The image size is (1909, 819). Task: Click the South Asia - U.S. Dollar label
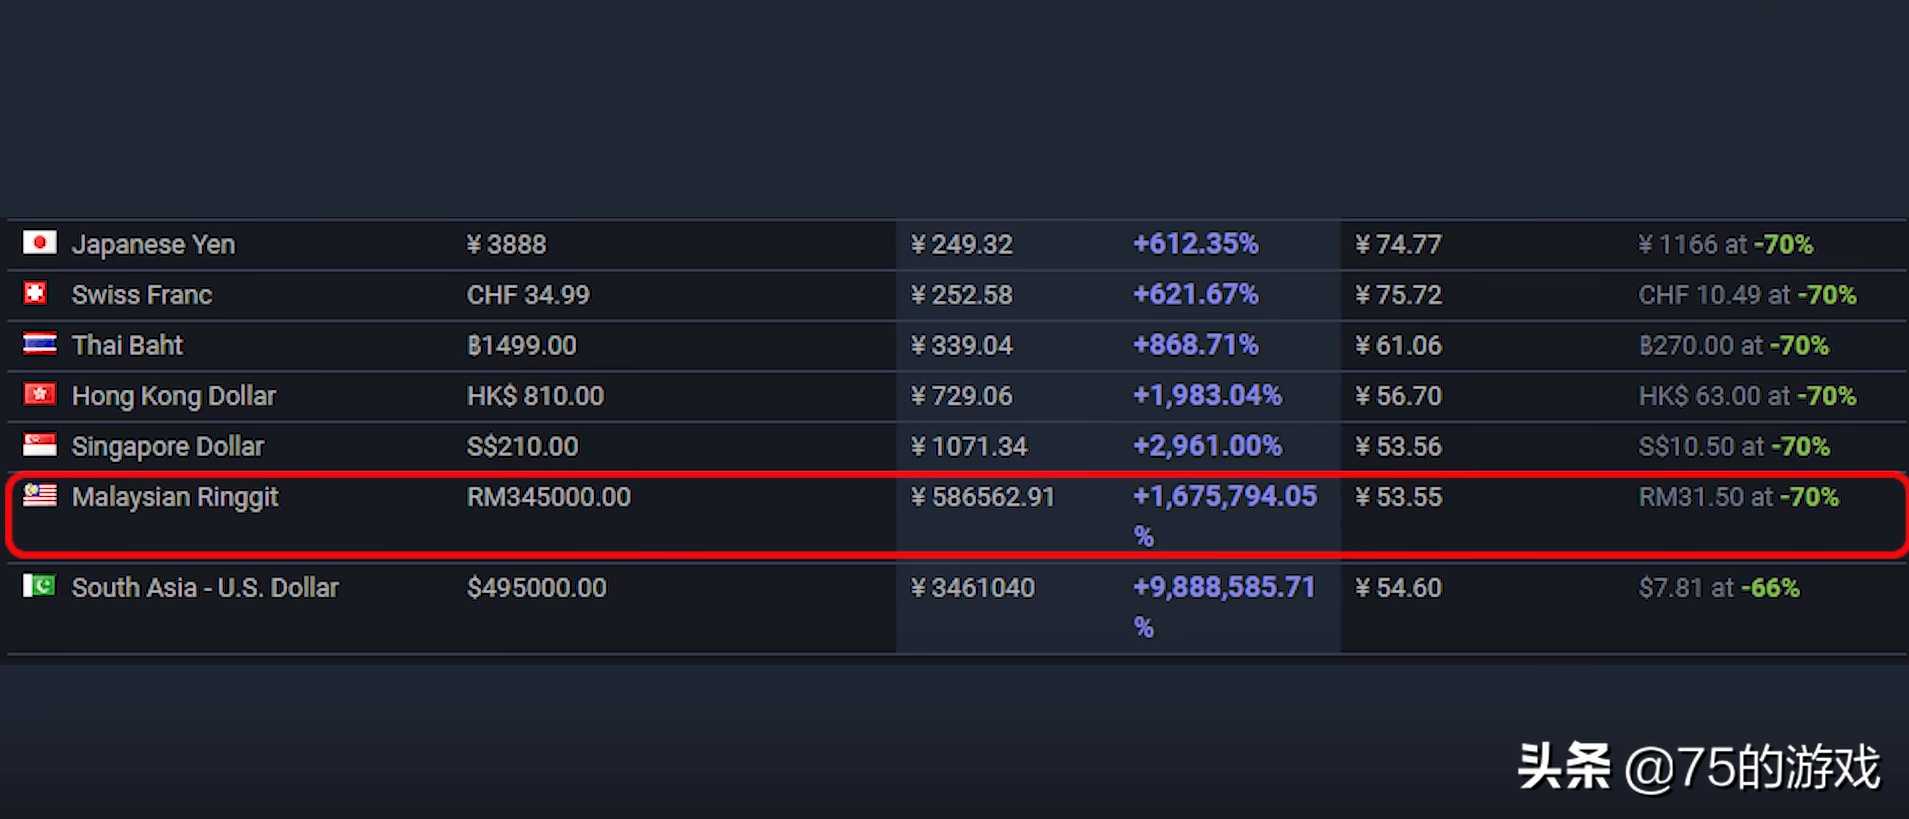point(205,588)
